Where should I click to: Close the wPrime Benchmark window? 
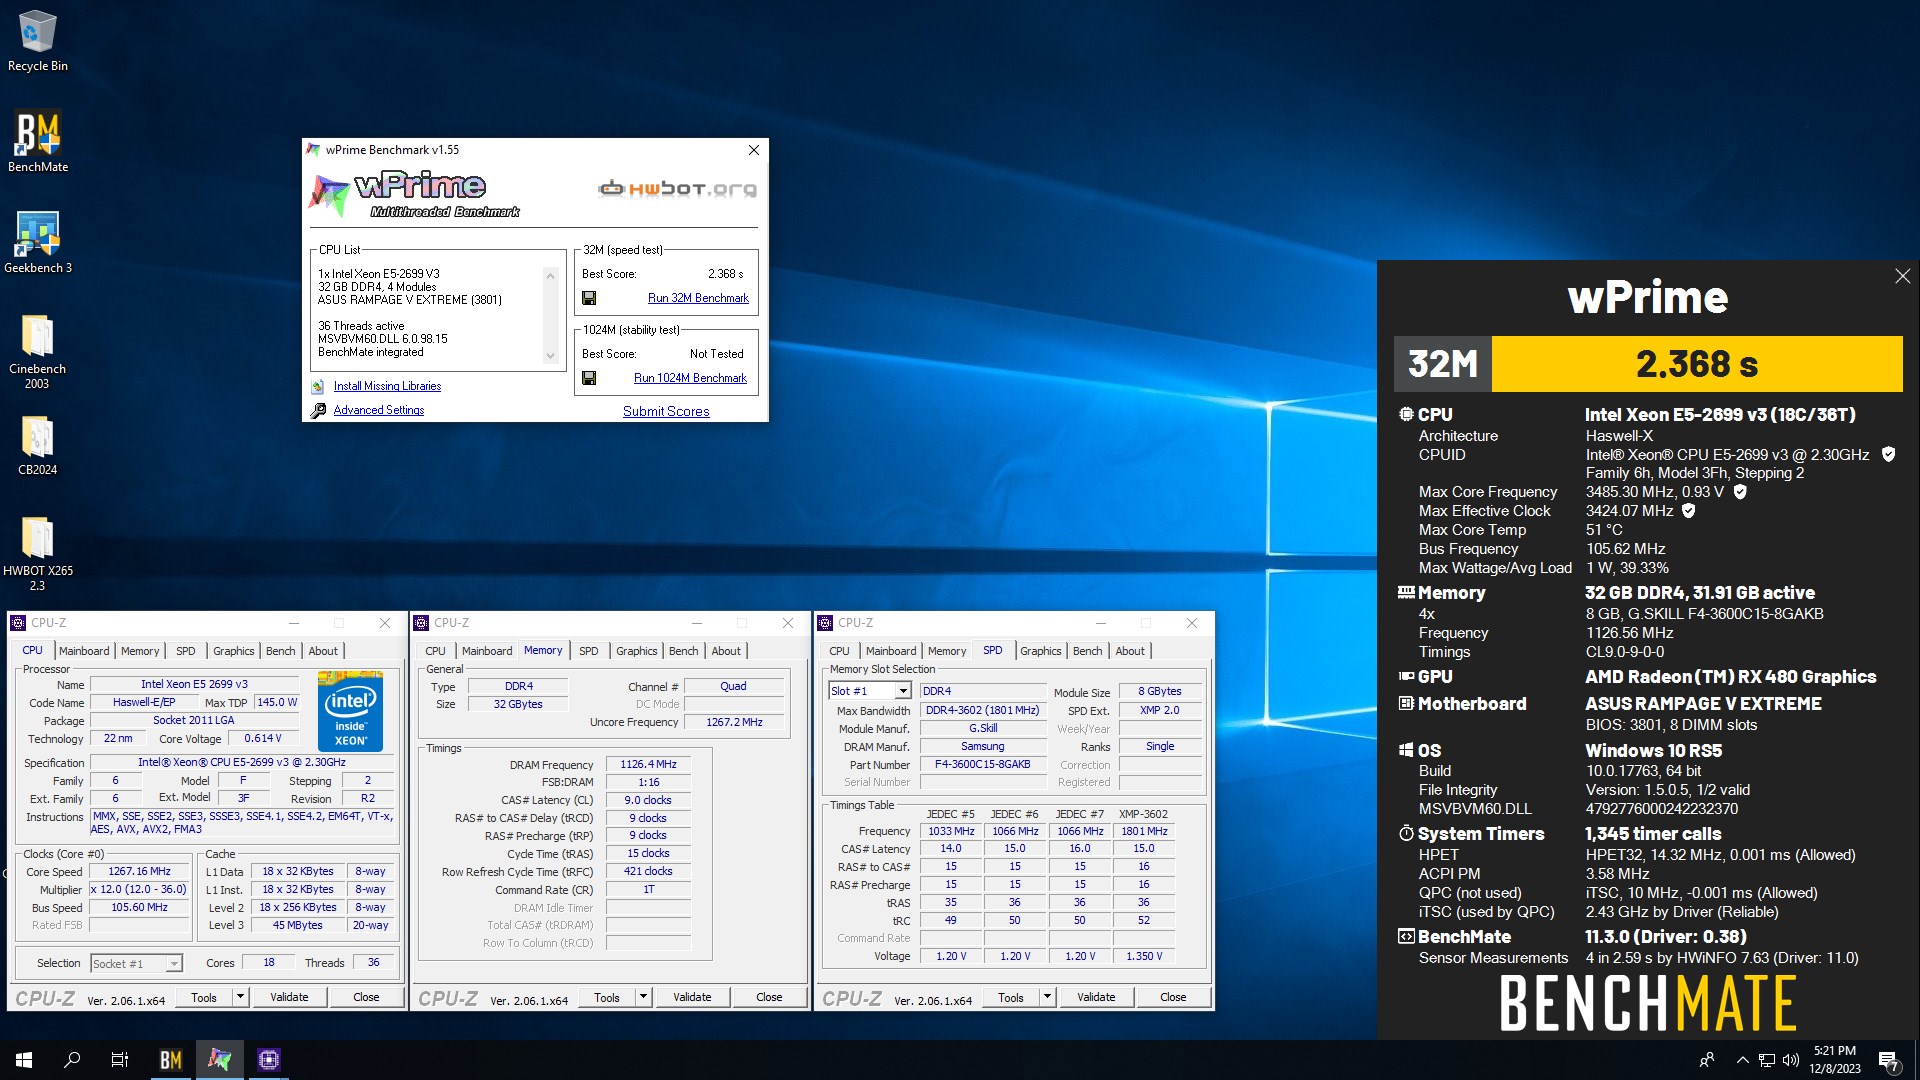coord(754,150)
